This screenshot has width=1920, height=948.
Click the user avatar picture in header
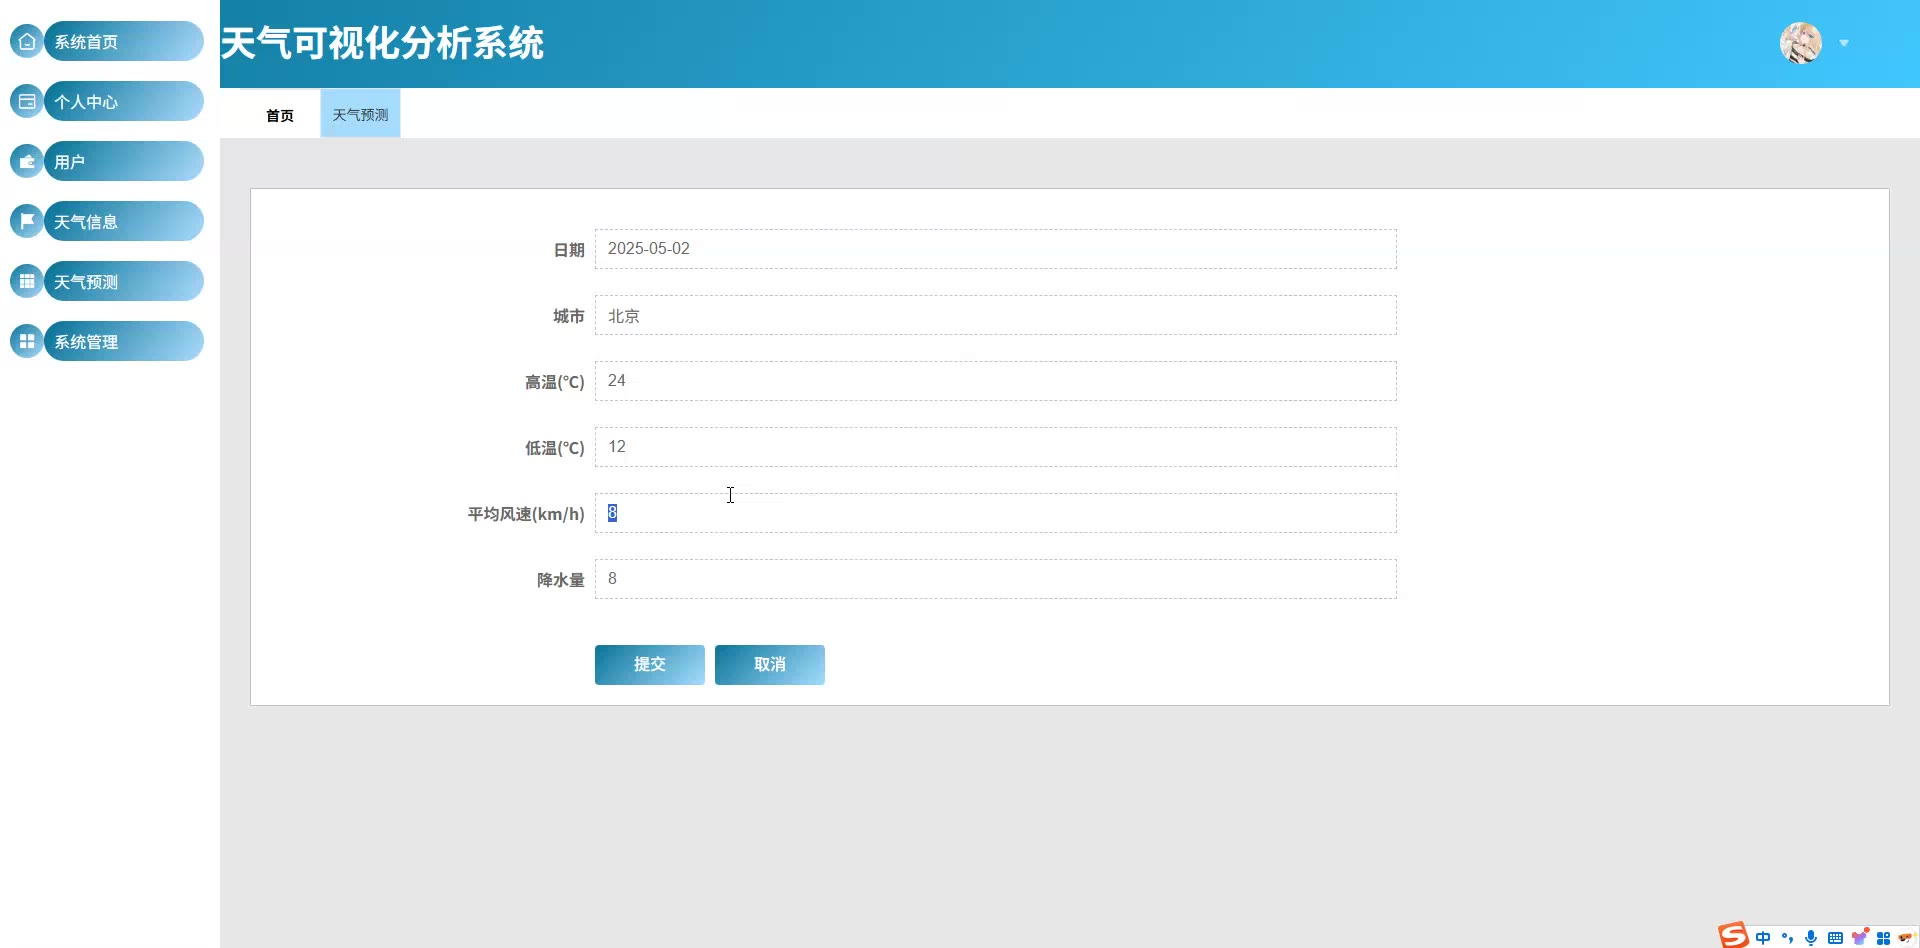1801,43
